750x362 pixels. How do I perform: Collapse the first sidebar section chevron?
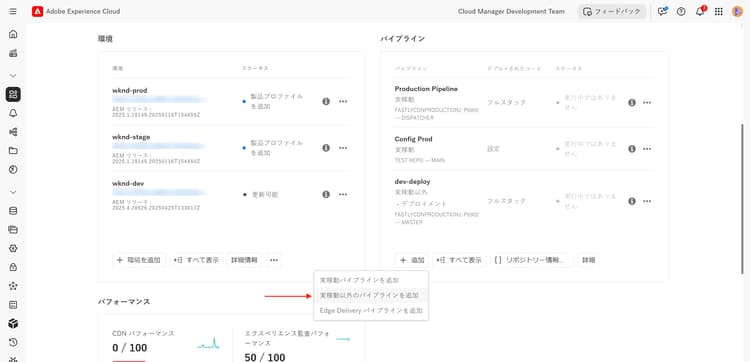pyautogui.click(x=13, y=76)
